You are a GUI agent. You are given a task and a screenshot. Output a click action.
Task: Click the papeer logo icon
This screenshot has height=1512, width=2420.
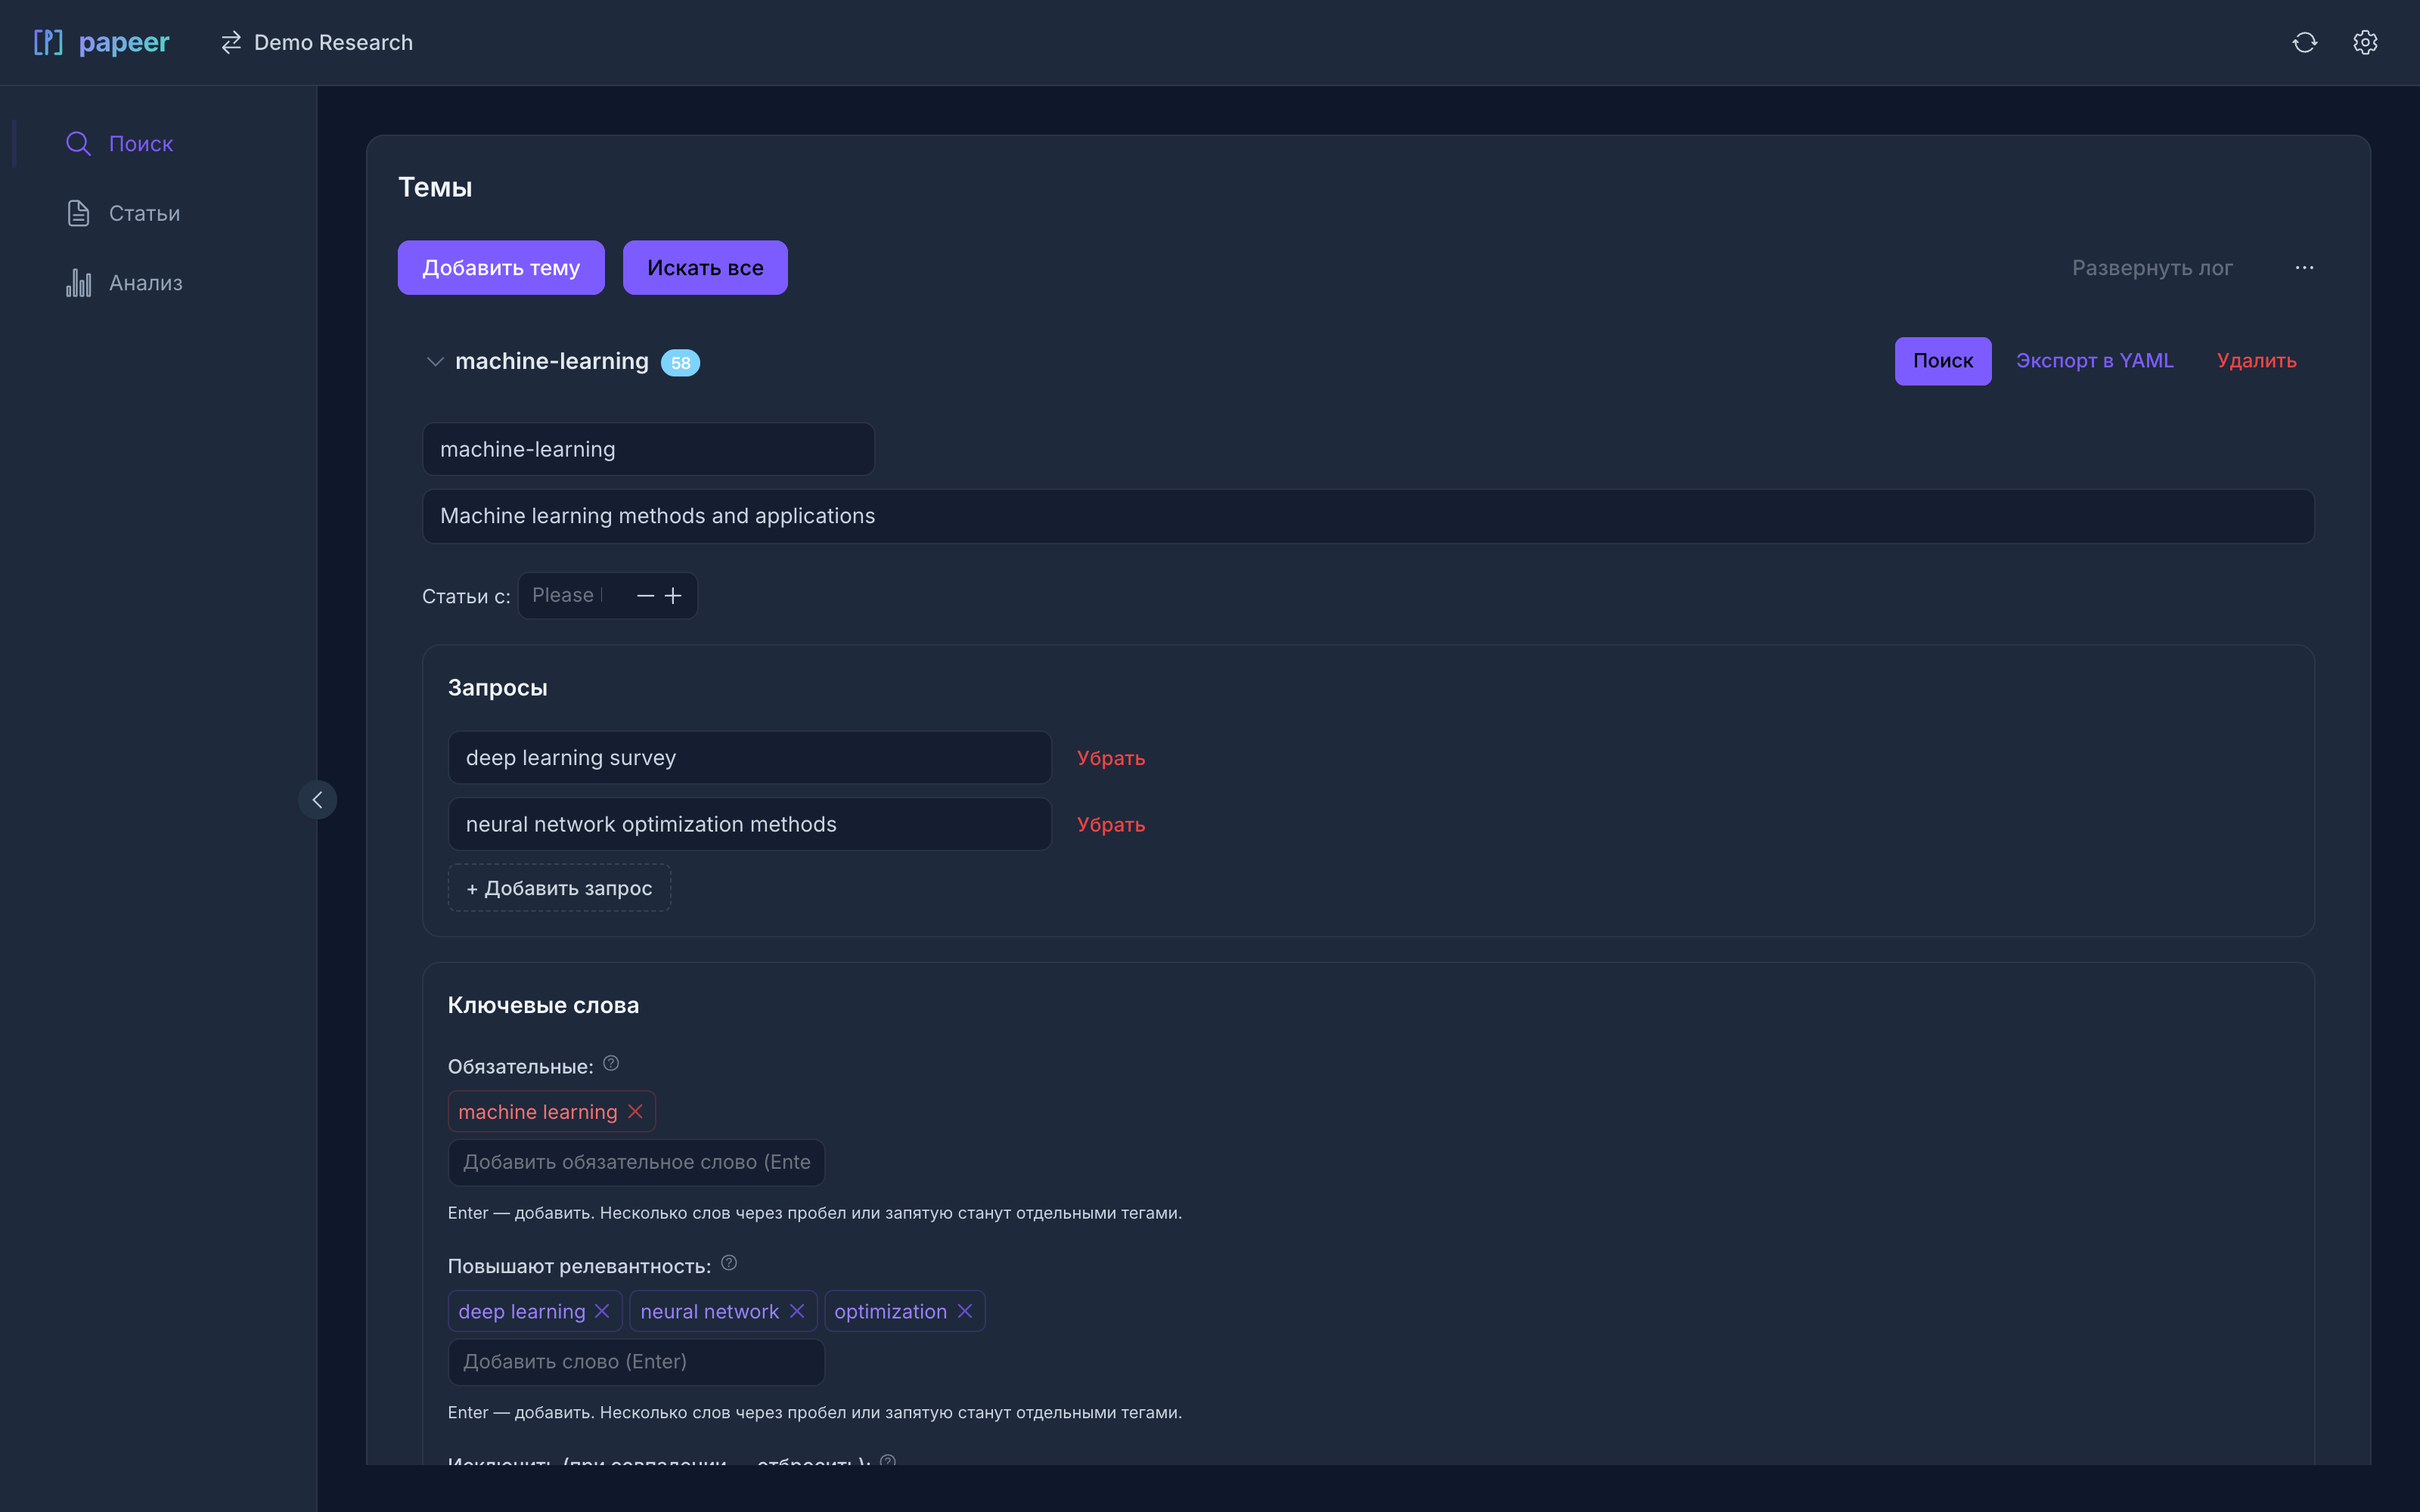click(48, 42)
